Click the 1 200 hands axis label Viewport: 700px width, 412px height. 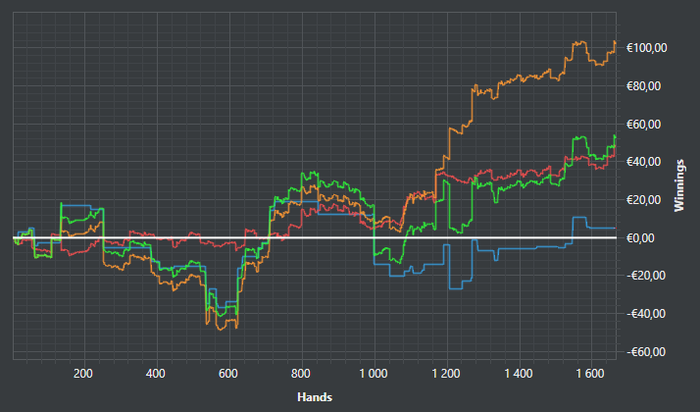[x=446, y=373]
